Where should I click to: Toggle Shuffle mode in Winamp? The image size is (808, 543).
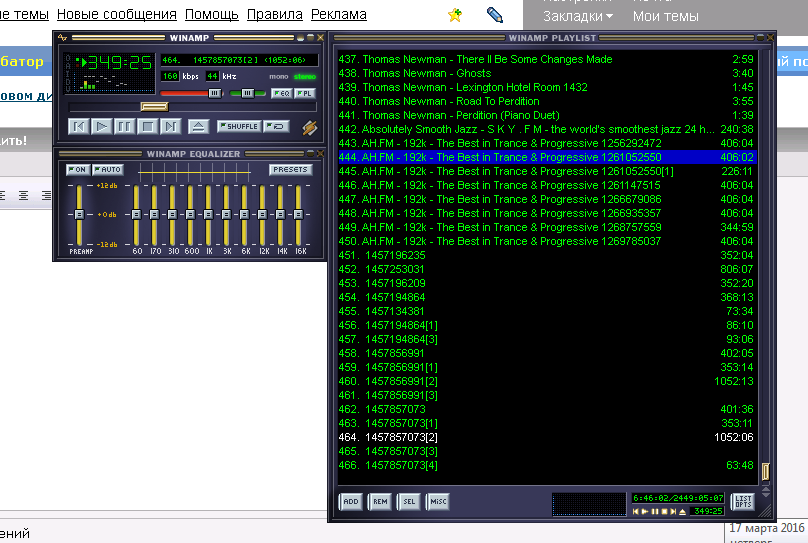[239, 126]
